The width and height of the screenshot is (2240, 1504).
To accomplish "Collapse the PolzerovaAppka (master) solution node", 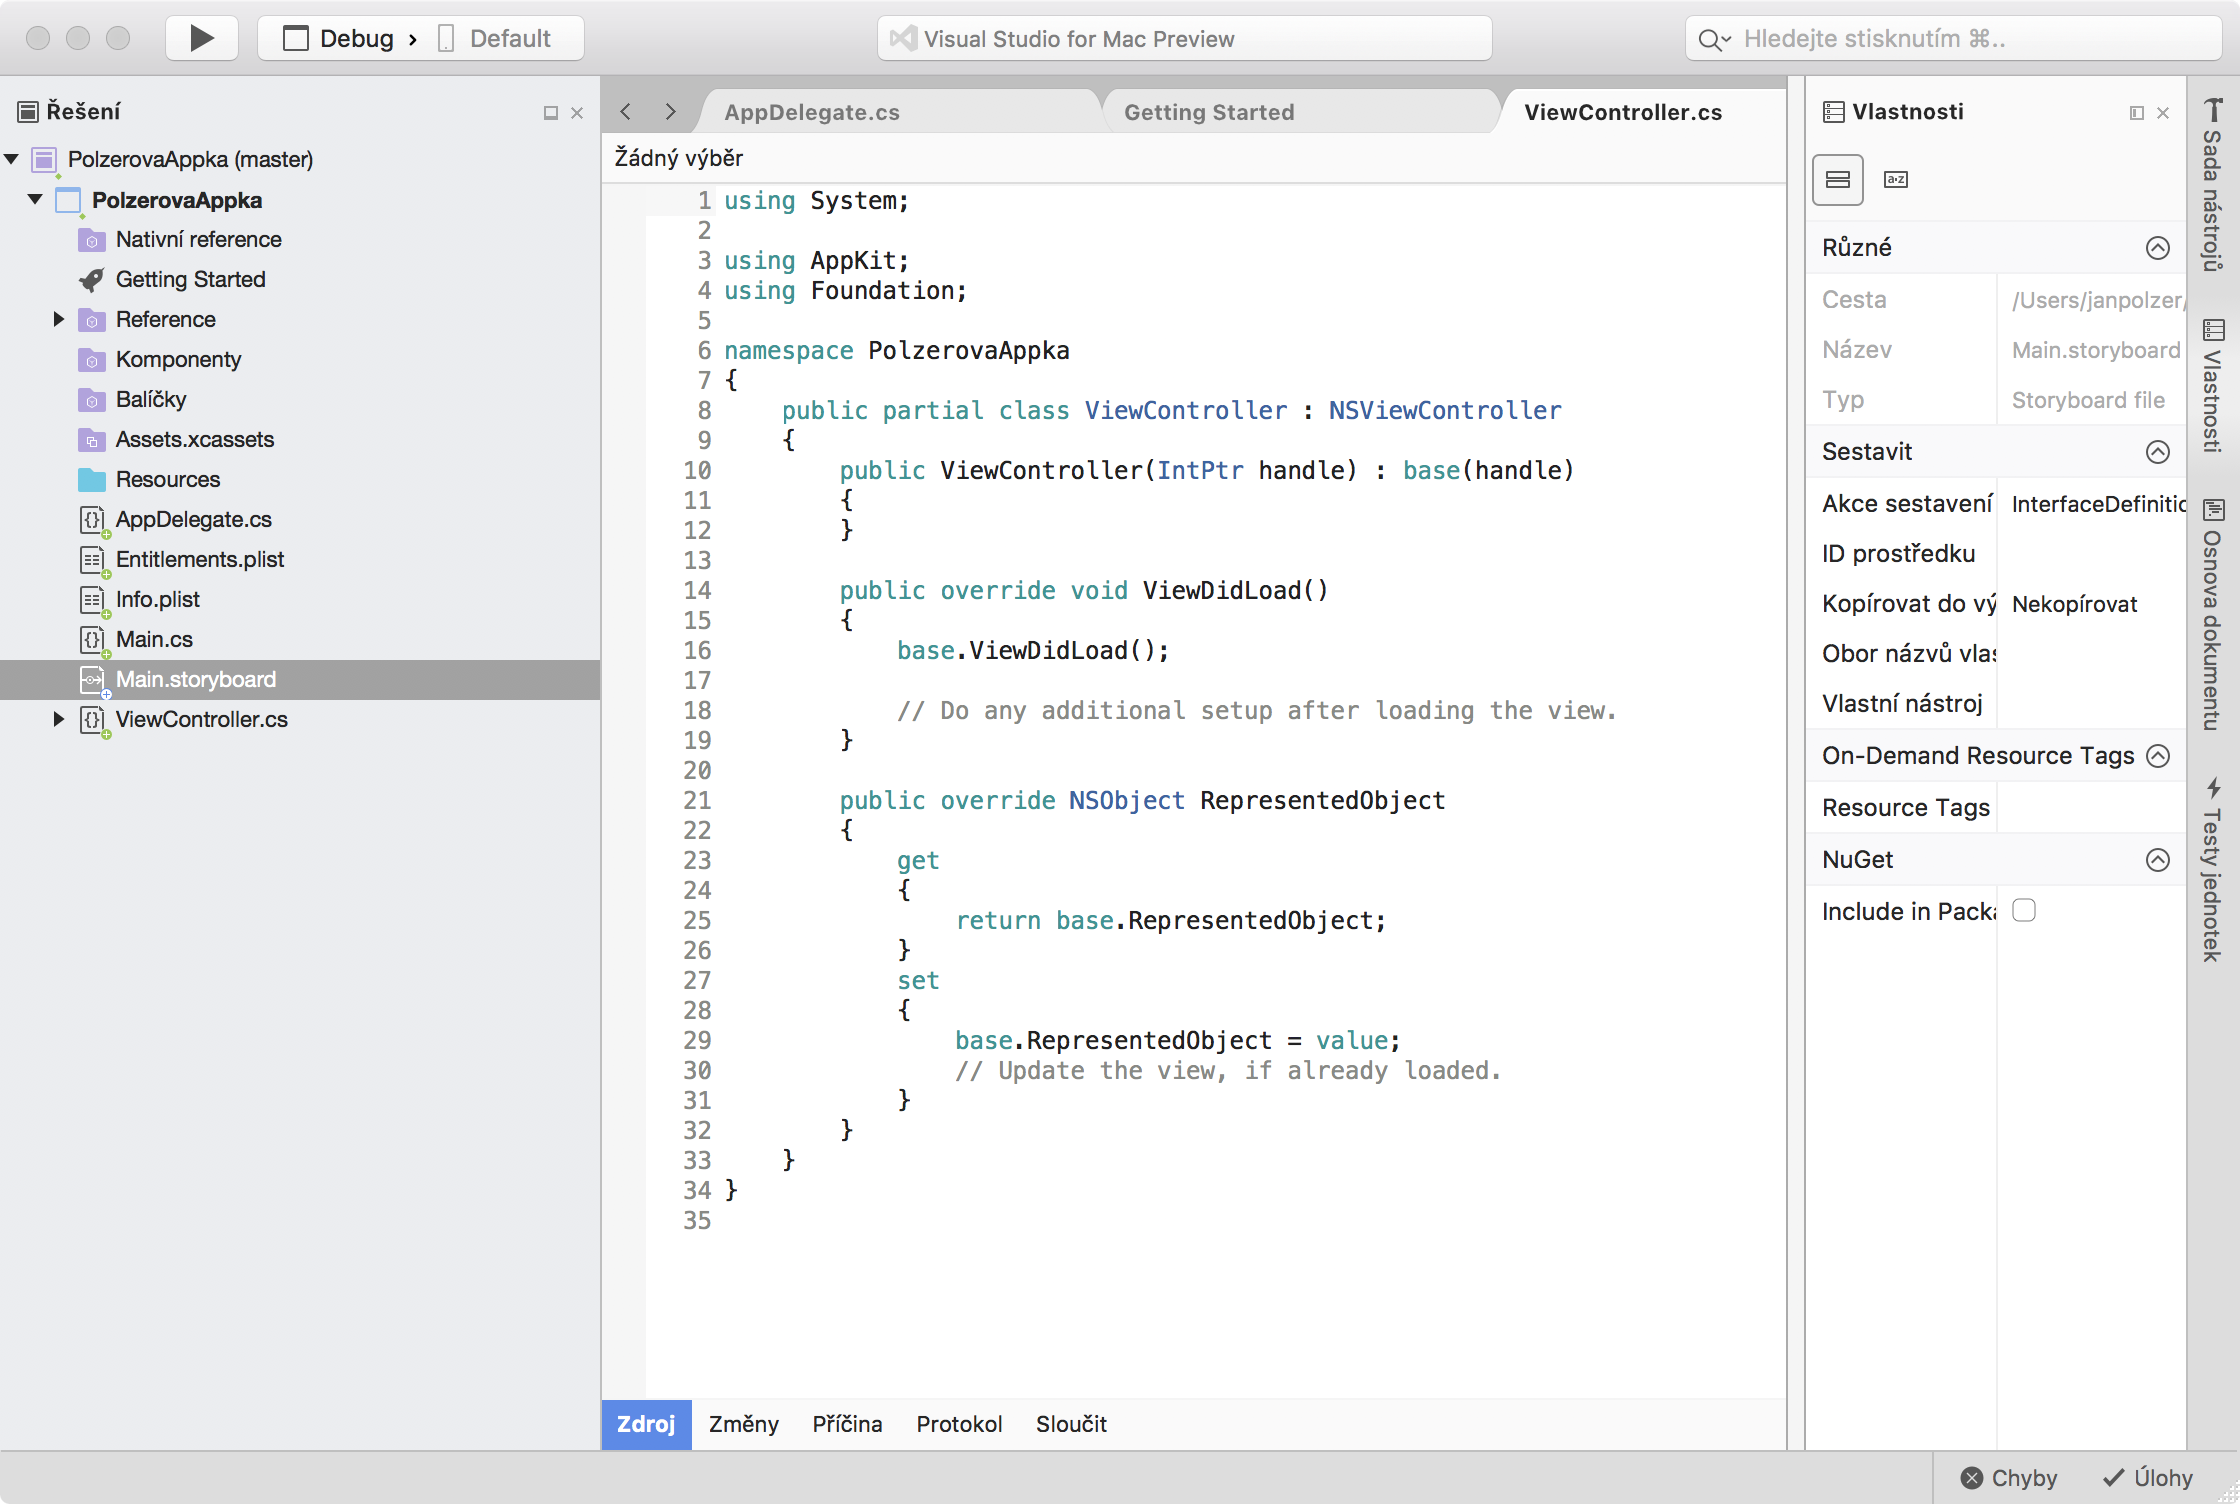I will click(x=12, y=159).
